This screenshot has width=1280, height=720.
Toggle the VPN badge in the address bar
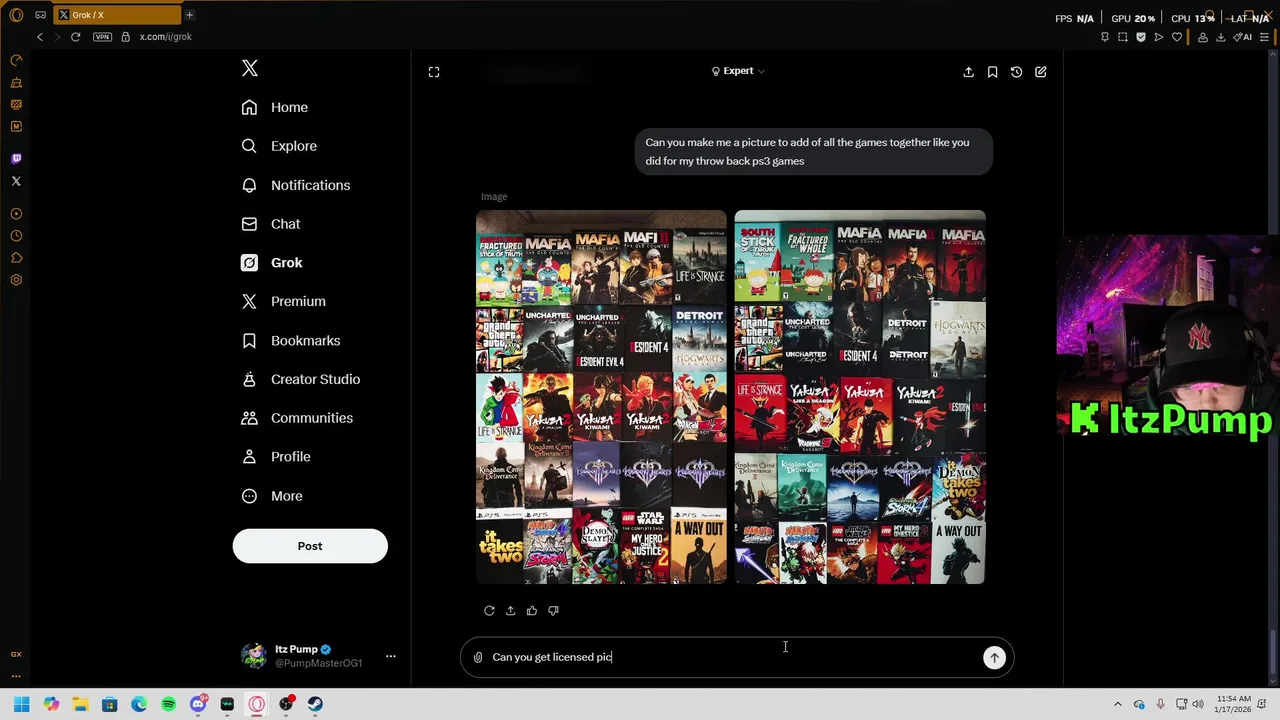102,37
